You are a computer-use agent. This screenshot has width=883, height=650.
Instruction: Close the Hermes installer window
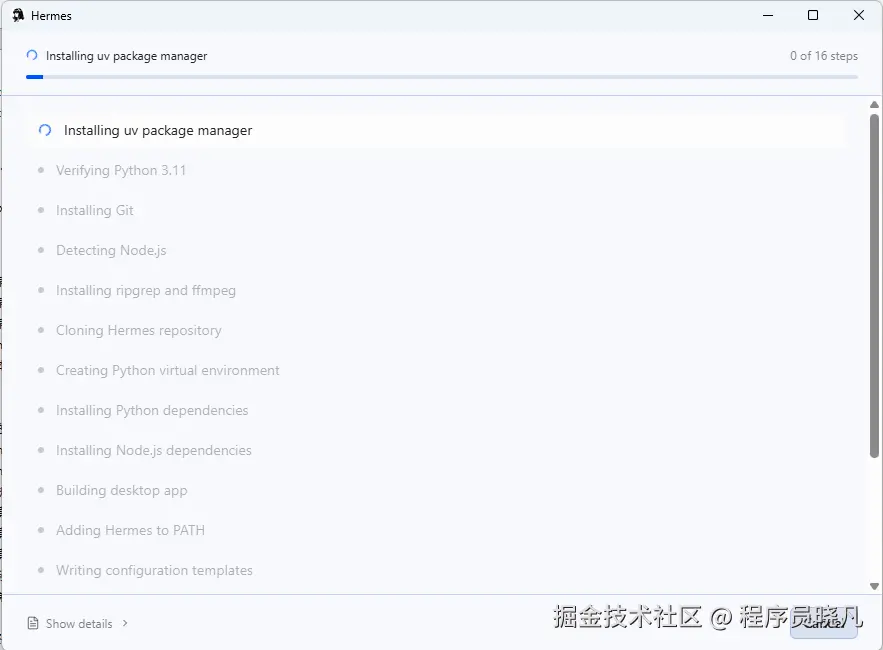point(858,15)
